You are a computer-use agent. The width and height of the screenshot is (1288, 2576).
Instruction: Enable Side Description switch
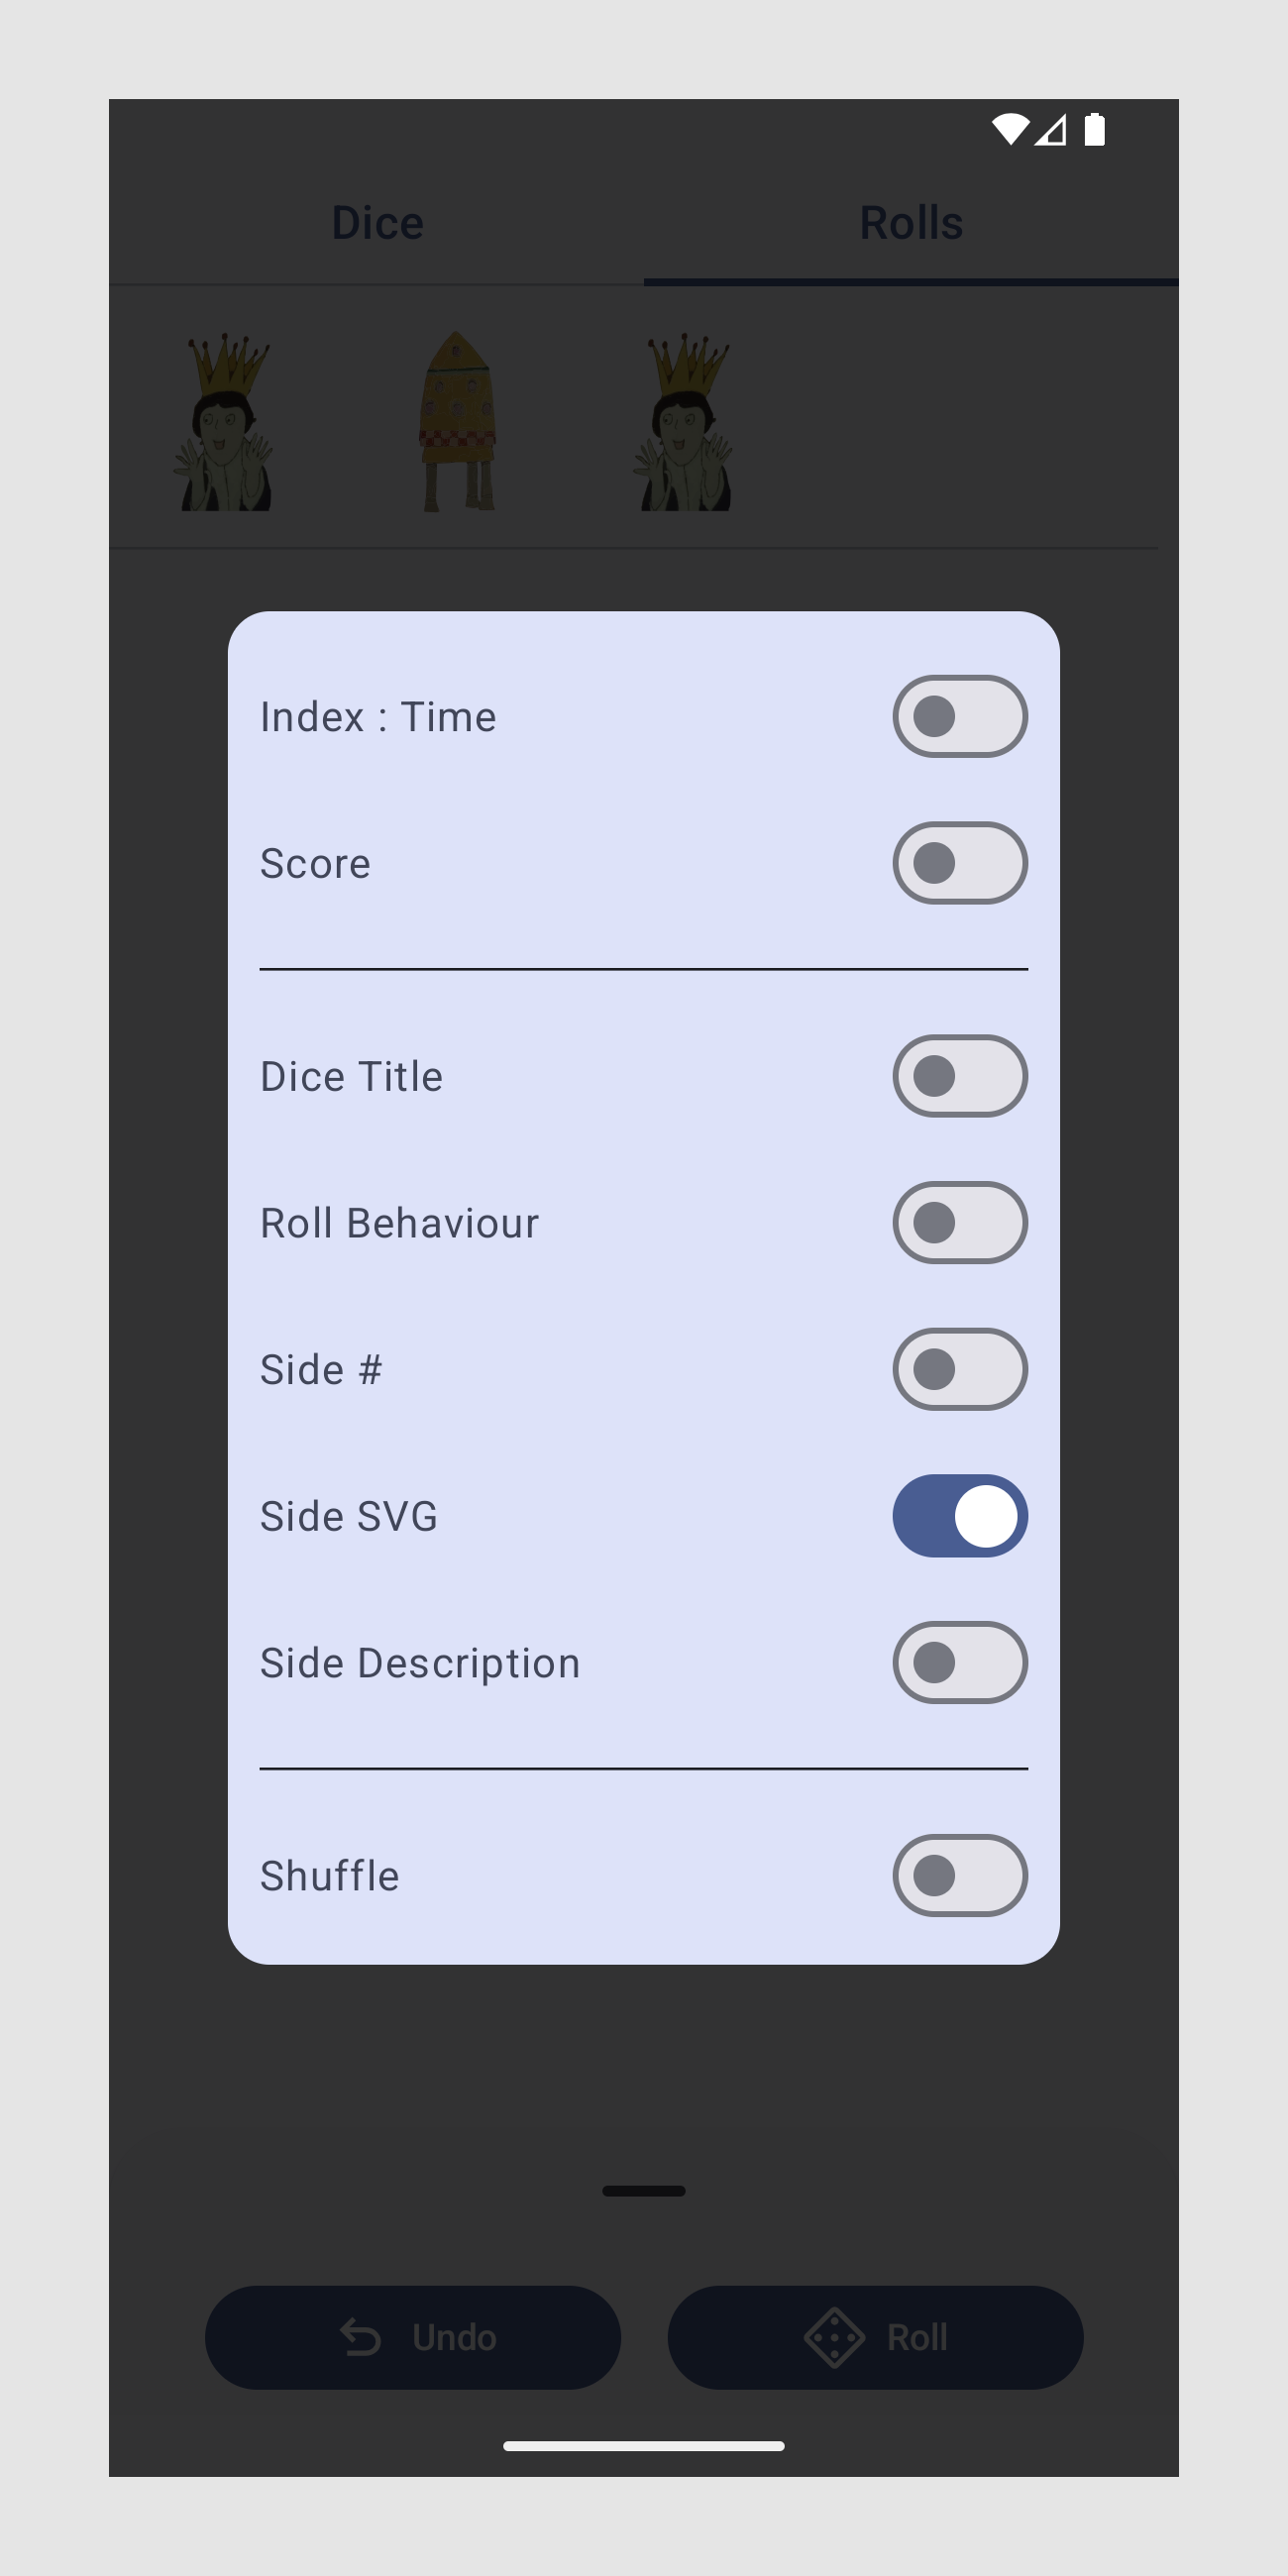(959, 1661)
